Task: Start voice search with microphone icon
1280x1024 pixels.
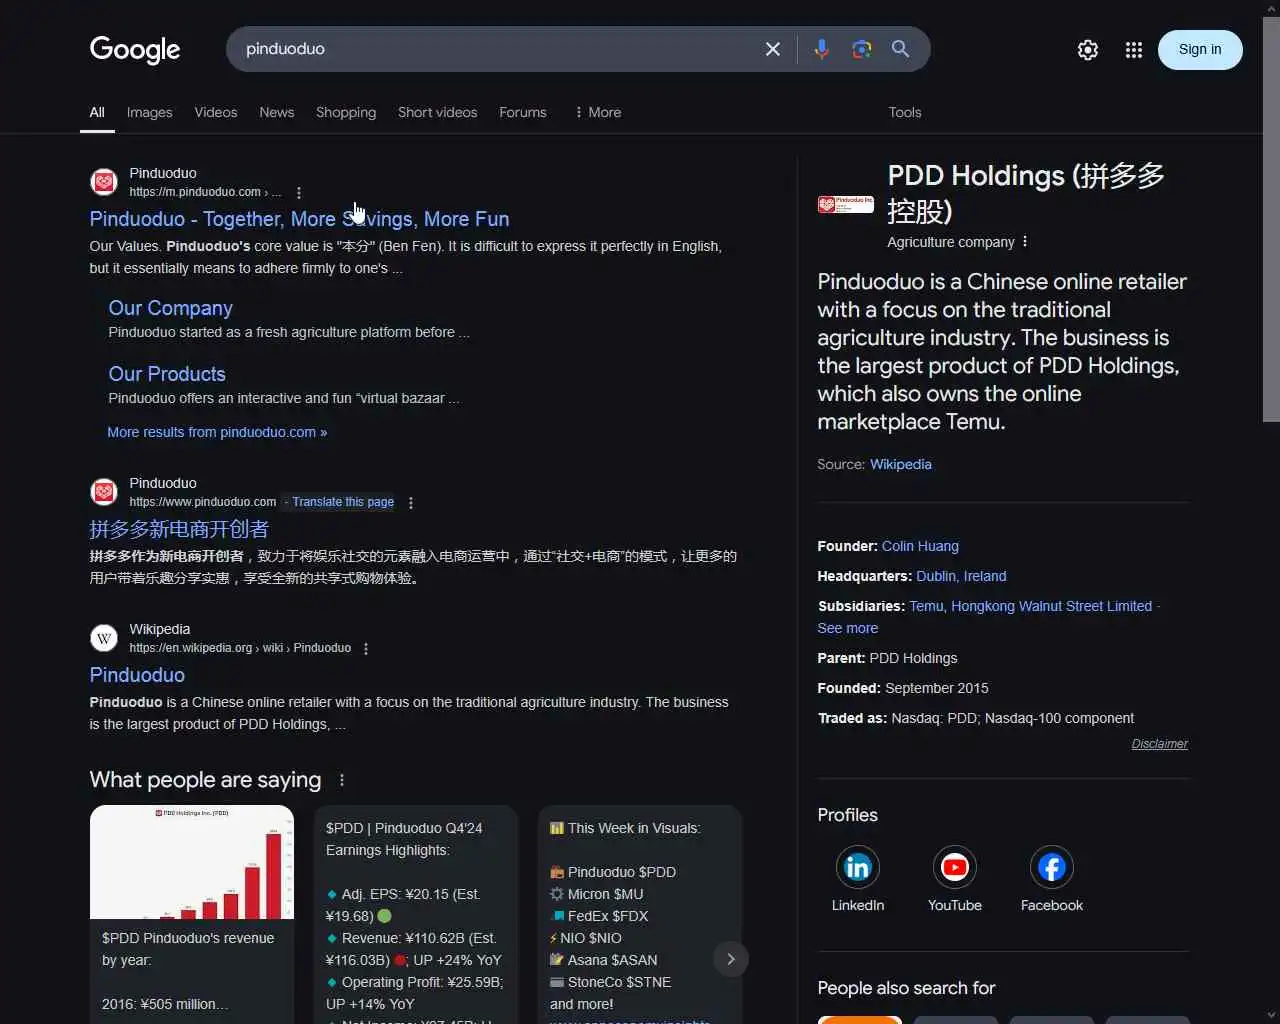Action: (821, 49)
